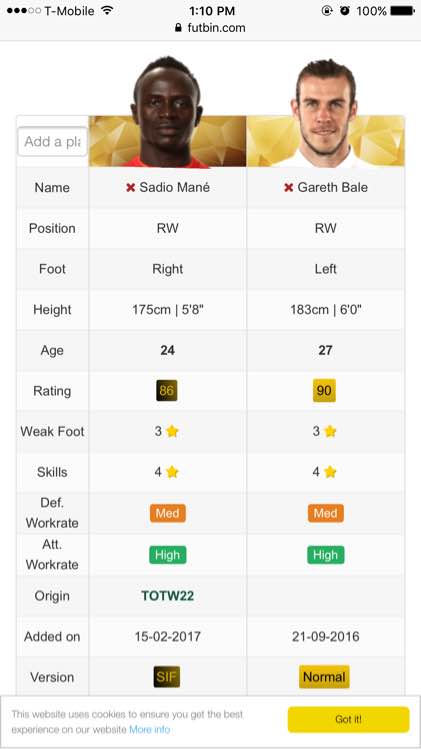Remove Gareth Bale with red X icon
The width and height of the screenshot is (421, 750).
click(288, 188)
